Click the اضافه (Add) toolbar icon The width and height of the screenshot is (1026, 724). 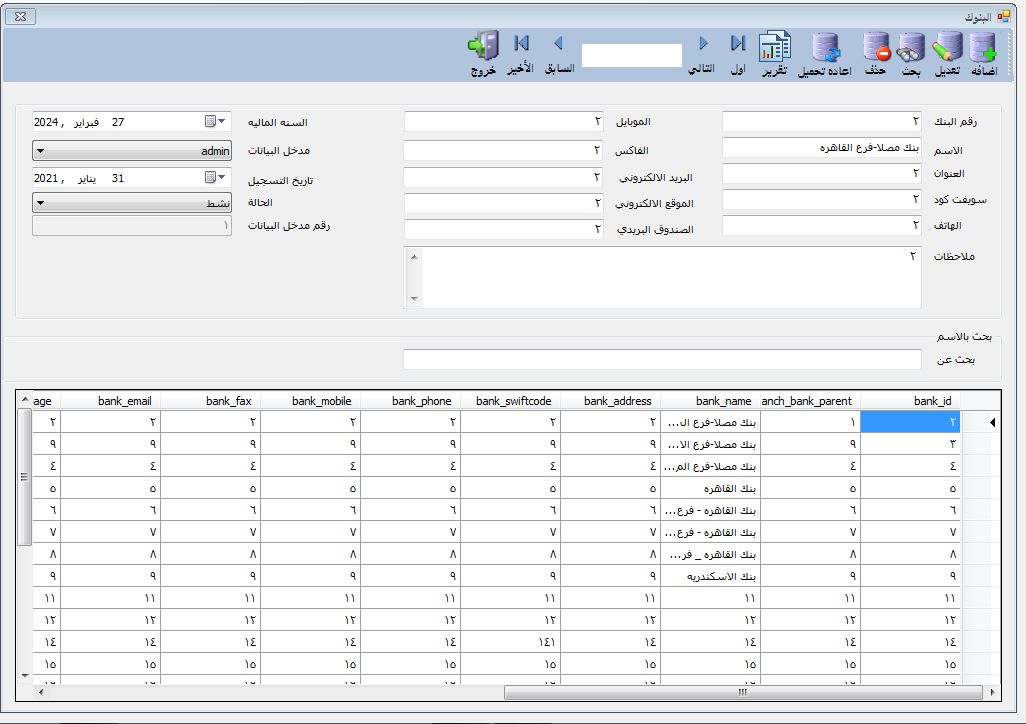click(x=982, y=48)
